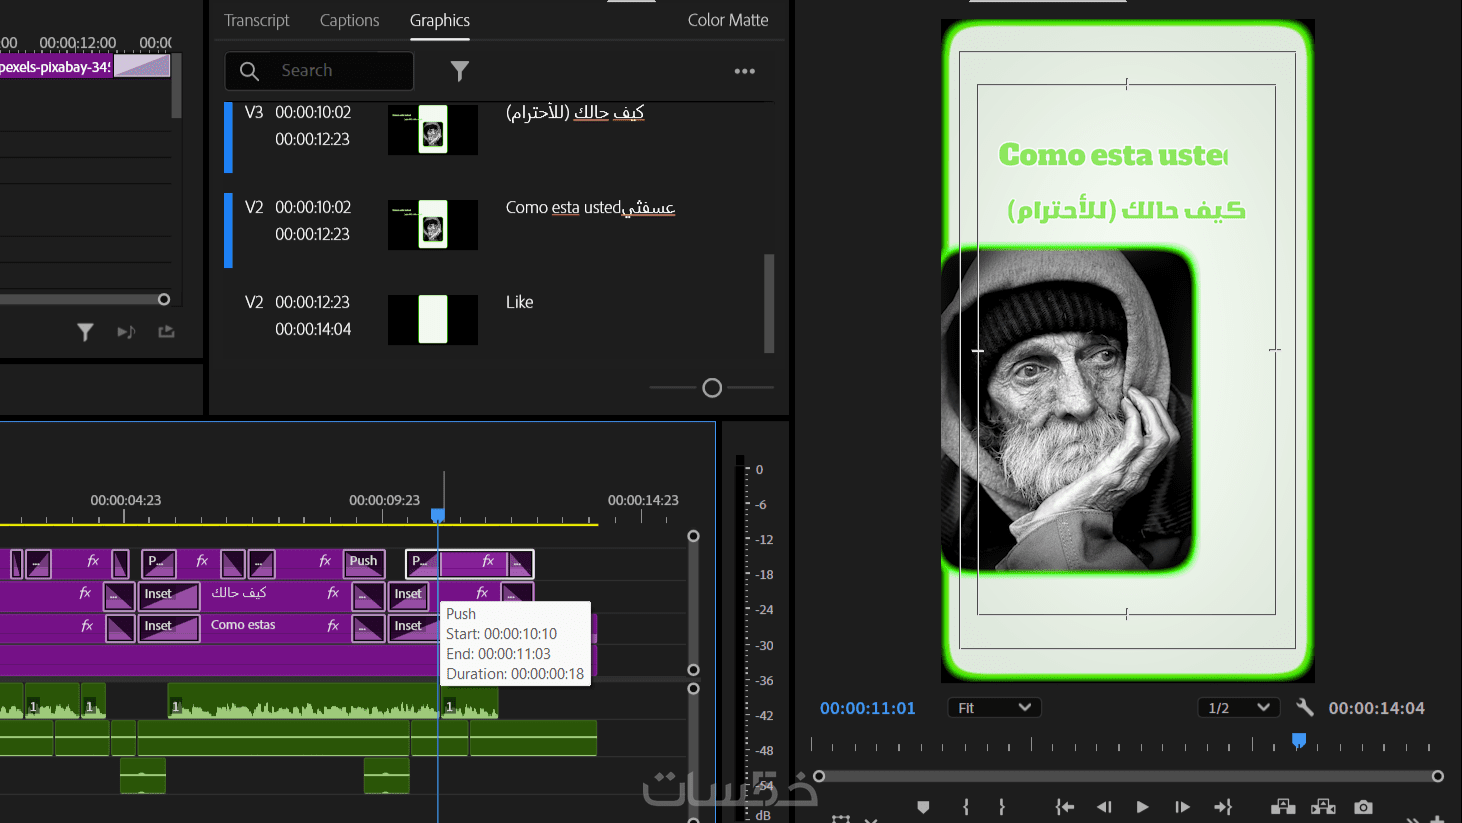This screenshot has height=823, width=1462.
Task: Jump to the In point with Go to In
Action: point(1065,807)
